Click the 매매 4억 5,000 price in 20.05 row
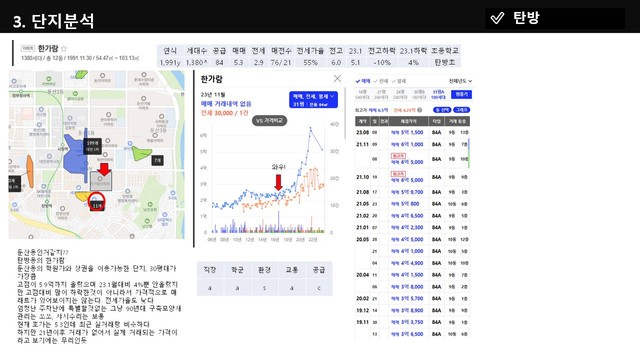Screen dimensions: 640x360 407,239
